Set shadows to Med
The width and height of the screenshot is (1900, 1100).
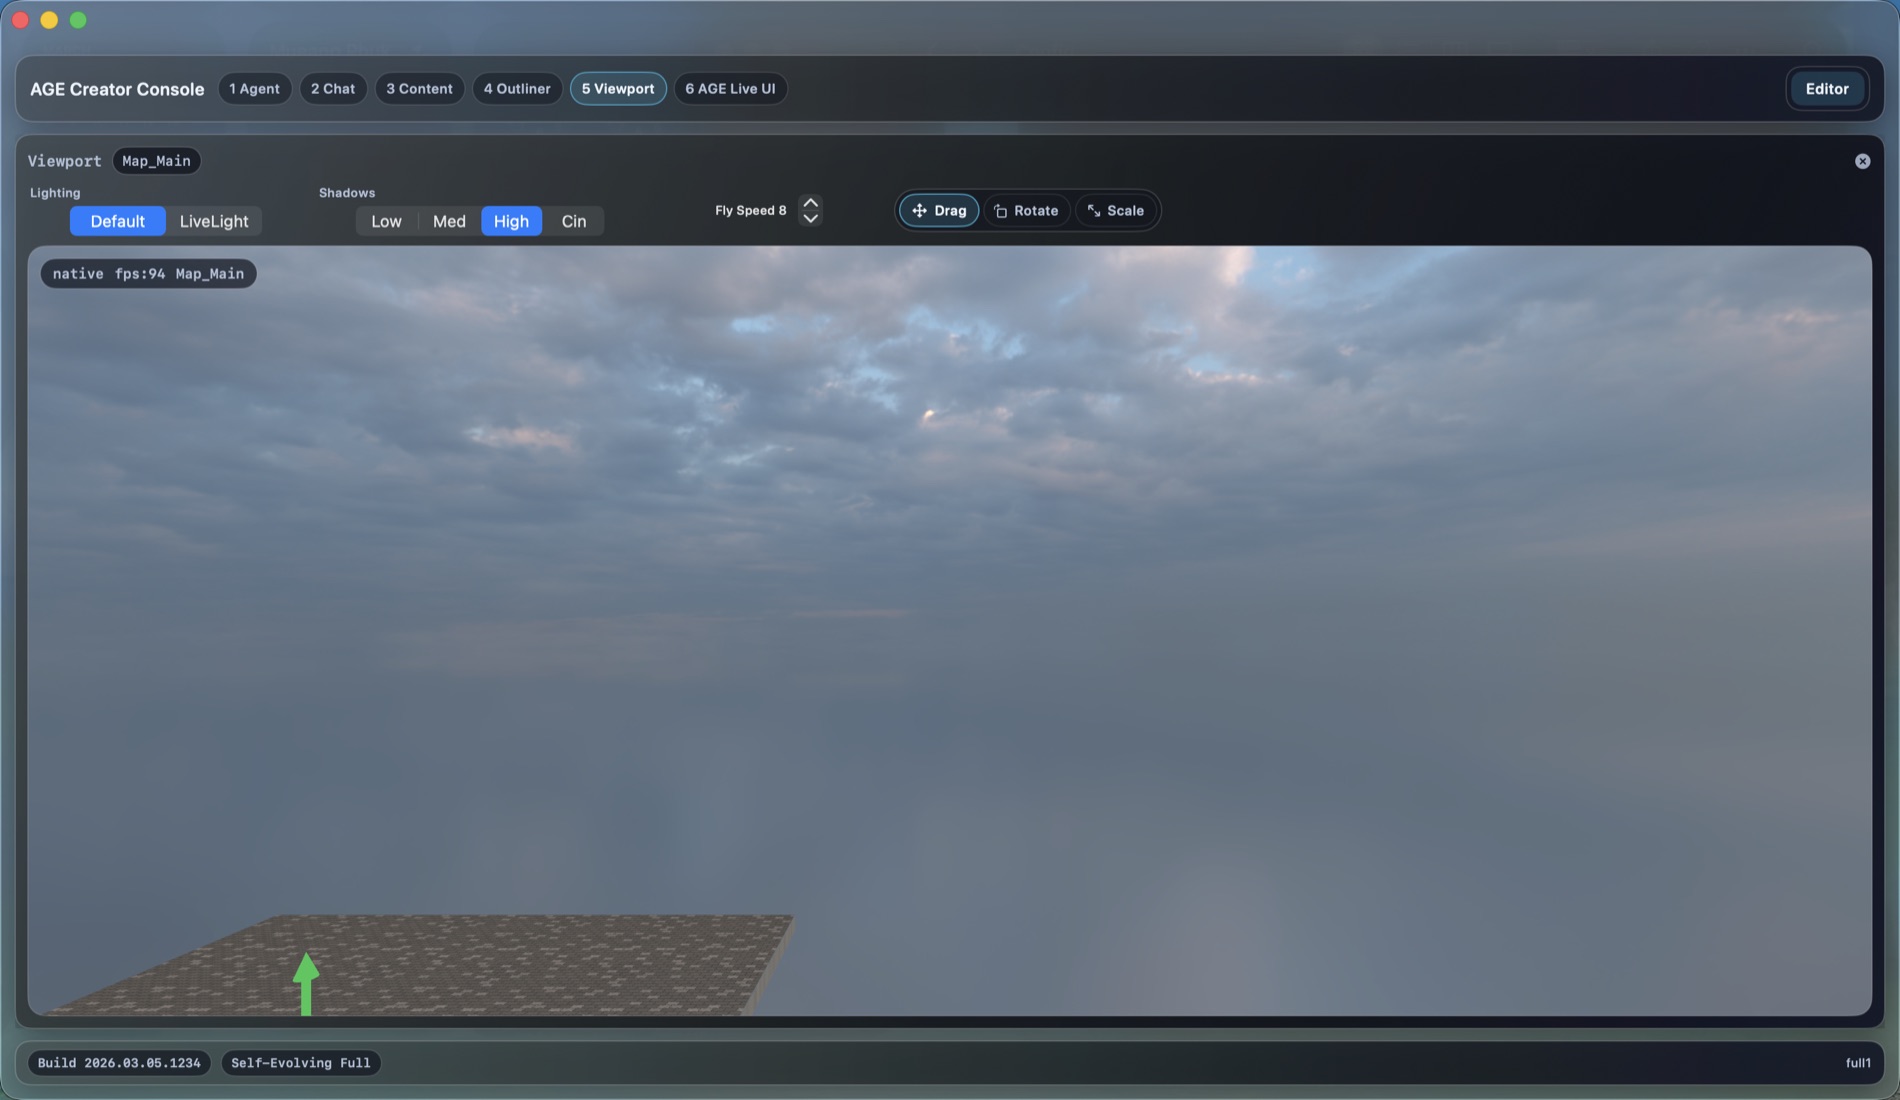point(449,221)
